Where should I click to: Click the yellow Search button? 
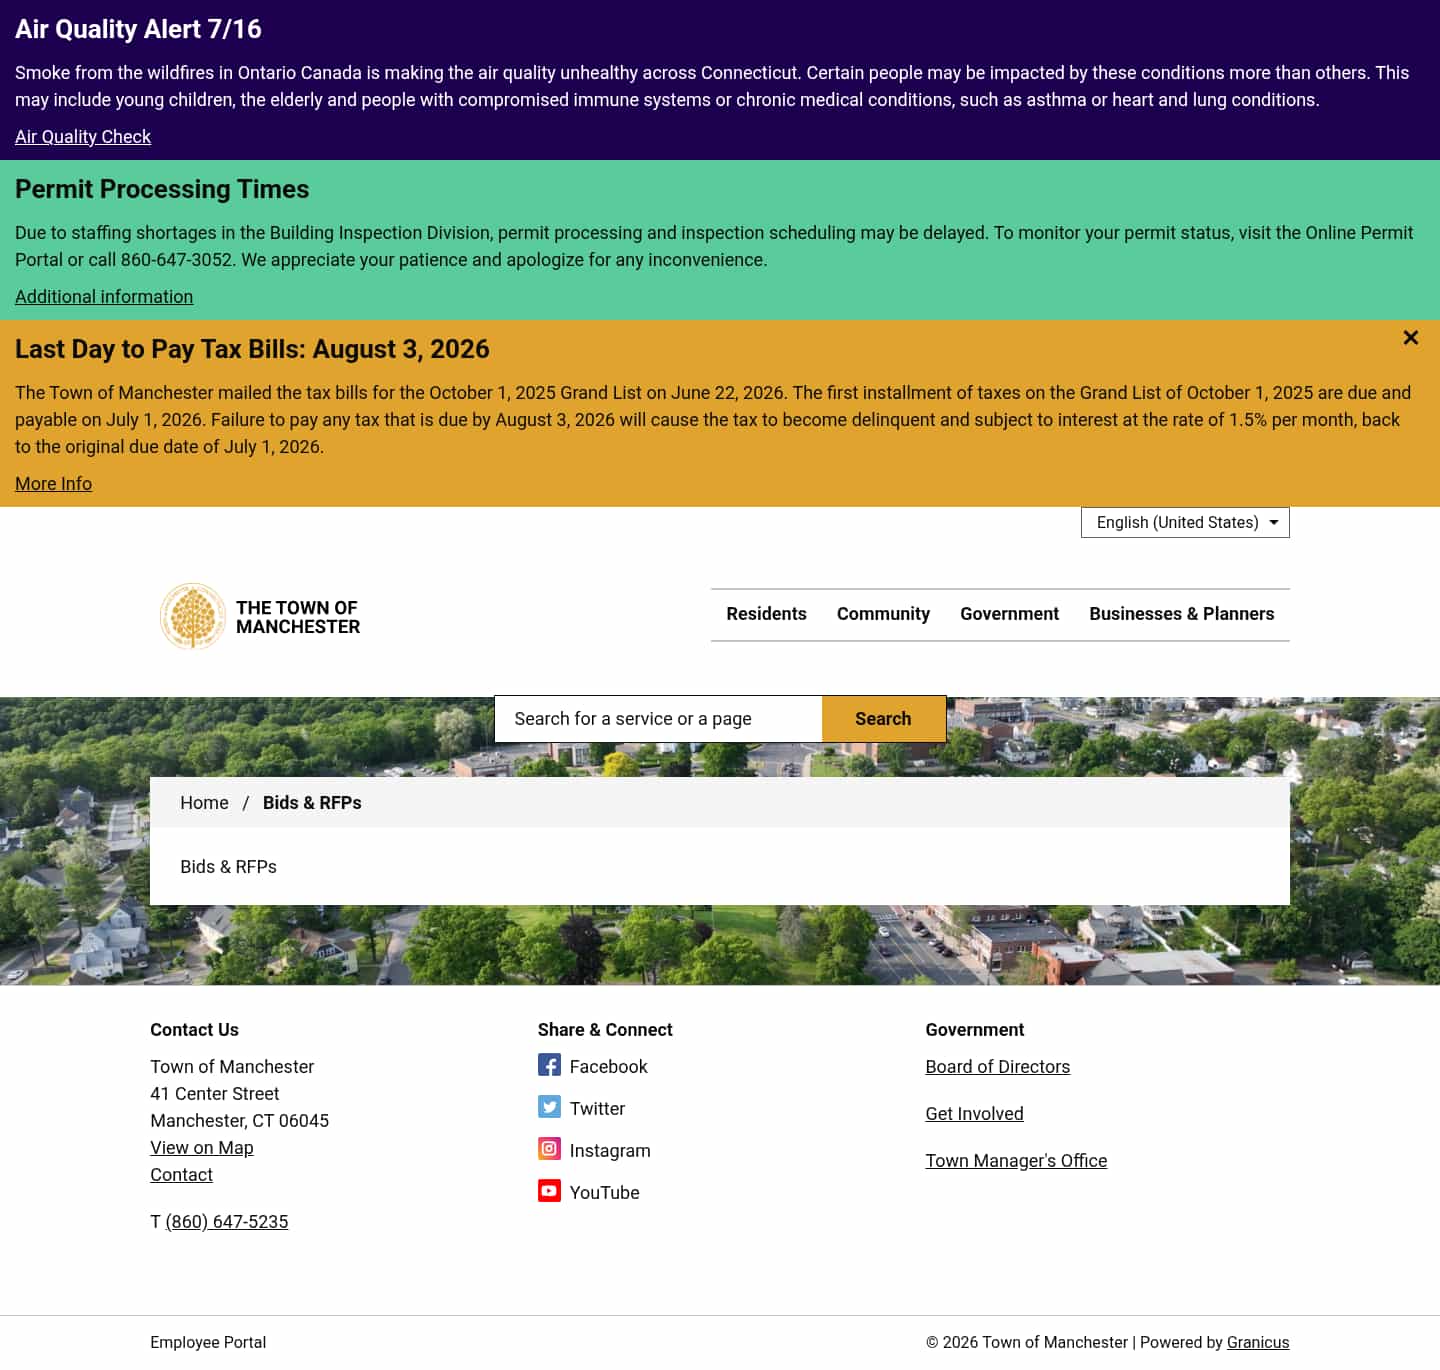[x=883, y=719]
